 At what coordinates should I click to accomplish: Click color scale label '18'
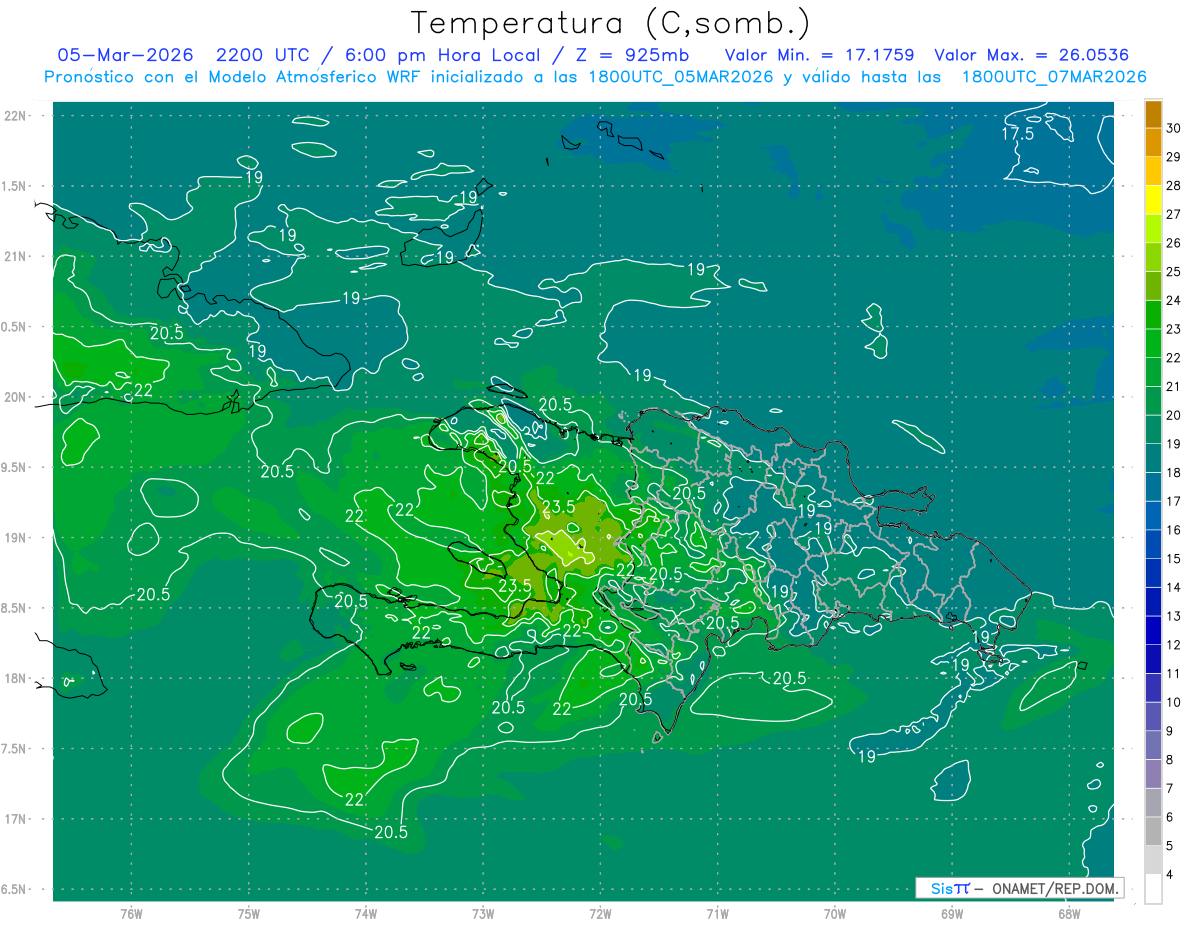[x=1175, y=472]
